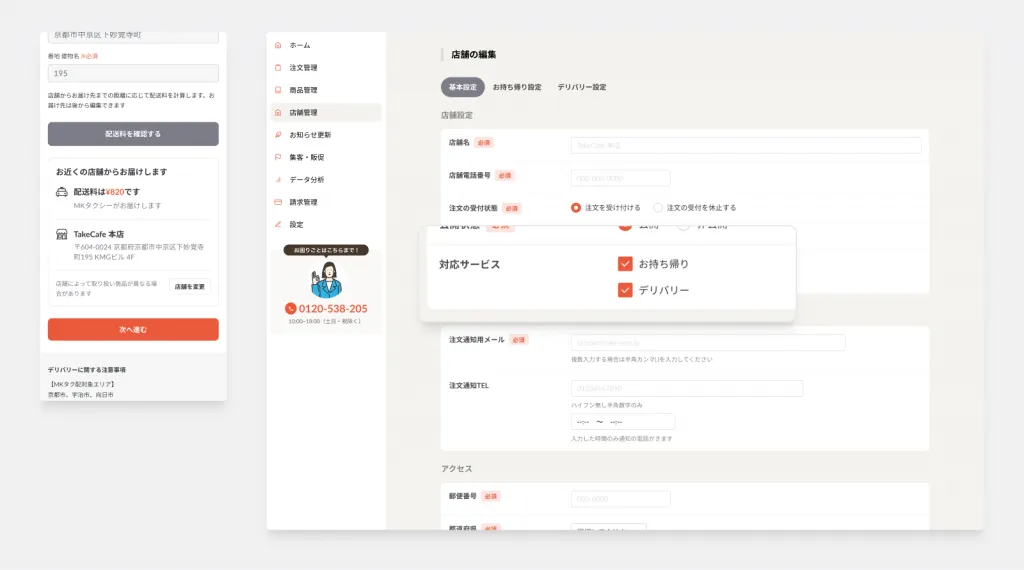
Task: Uncheck the デリバリー checkbox
Action: (625, 290)
